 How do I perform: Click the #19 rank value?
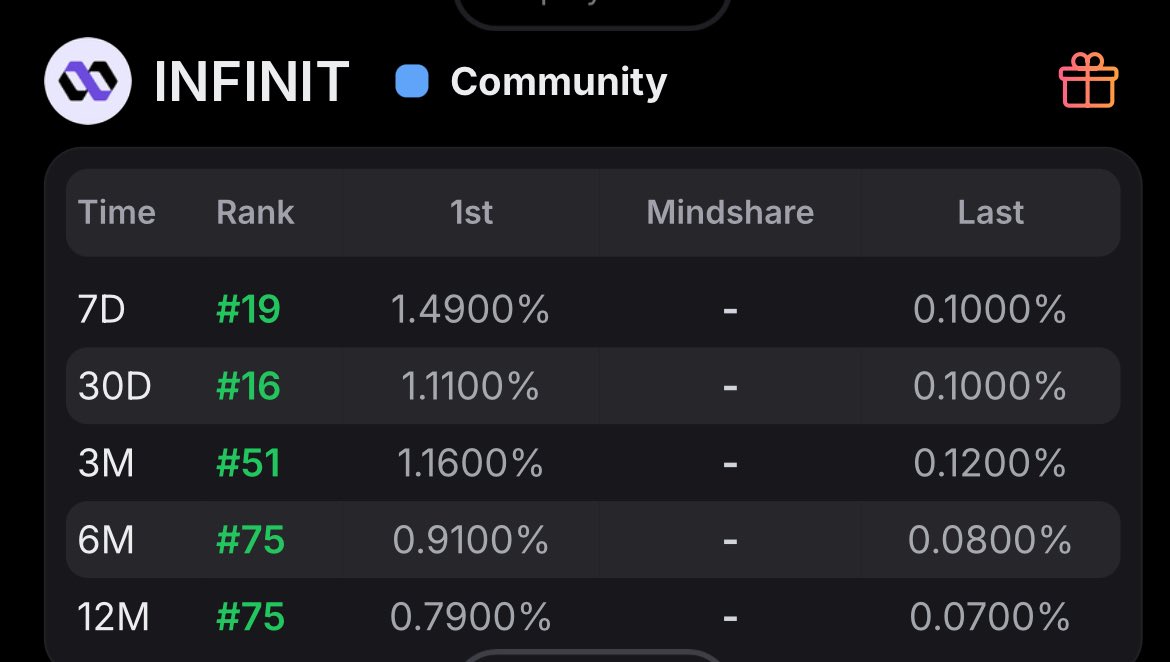[248, 309]
